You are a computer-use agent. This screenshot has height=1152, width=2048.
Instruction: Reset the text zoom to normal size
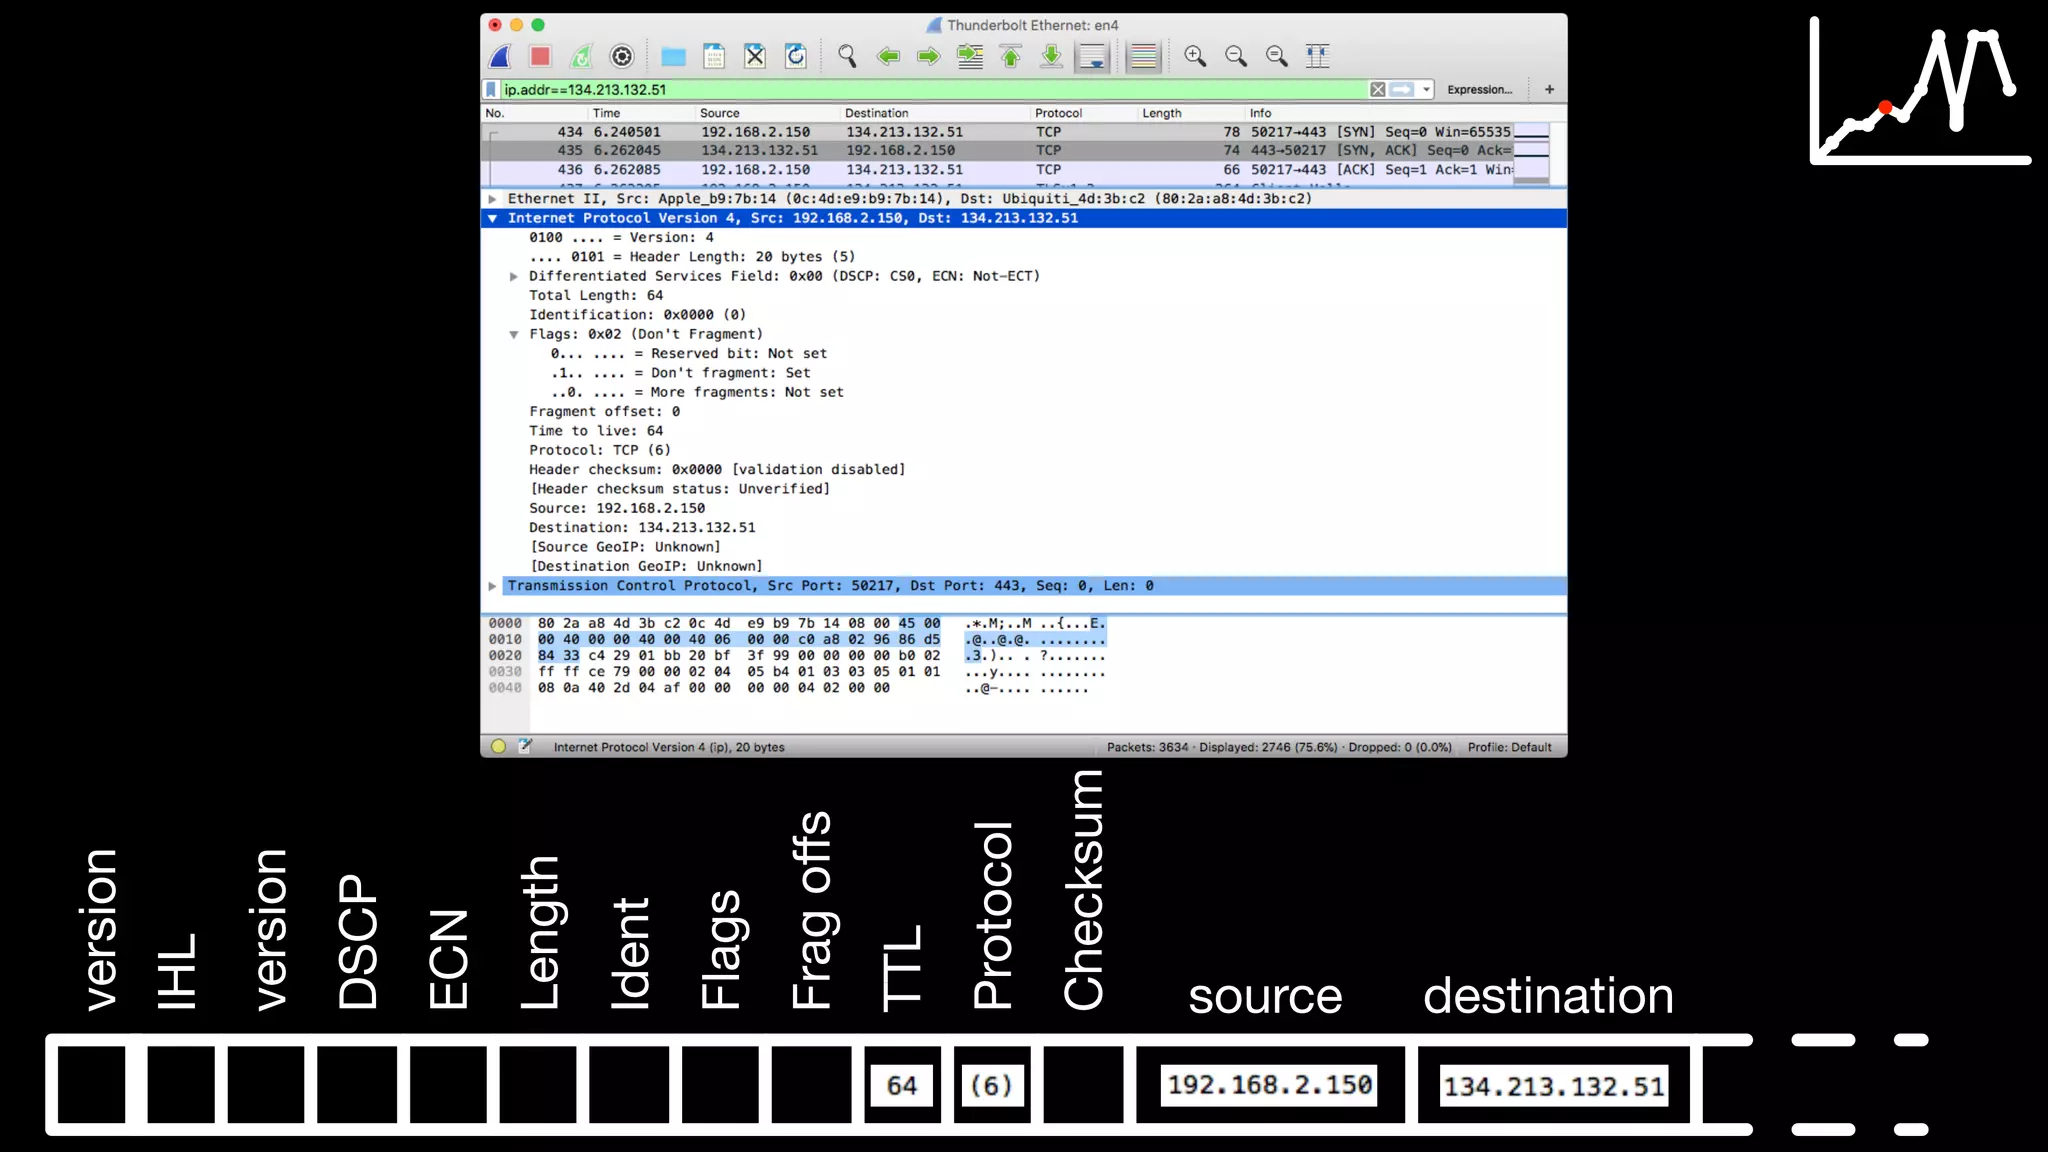[1277, 56]
